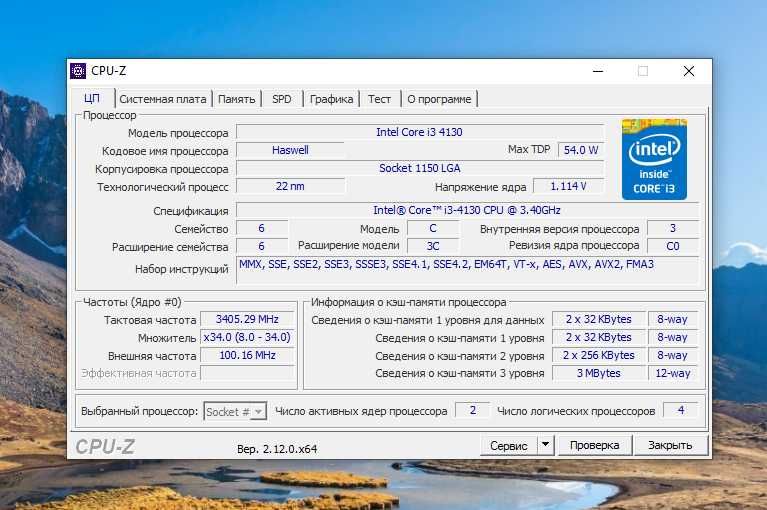767x510 pixels.
Task: Click the multiplier value x34.0 (8.0 - 34.0)
Action: [x=247, y=337]
